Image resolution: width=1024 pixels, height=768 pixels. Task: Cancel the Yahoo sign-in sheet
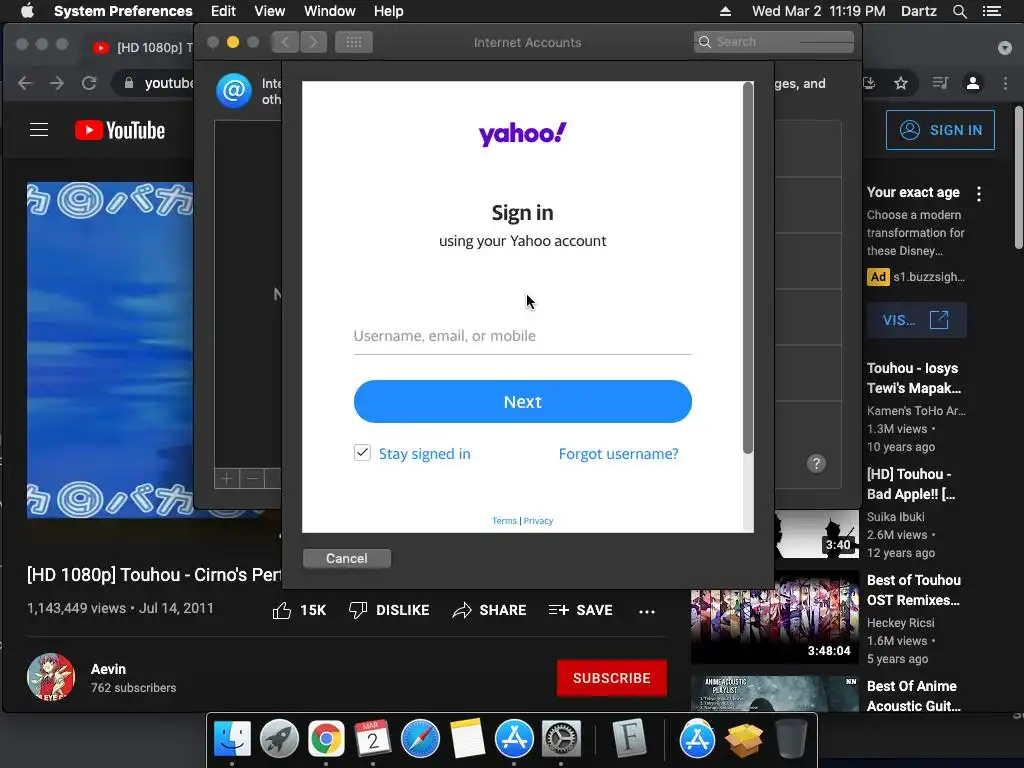pyautogui.click(x=347, y=558)
